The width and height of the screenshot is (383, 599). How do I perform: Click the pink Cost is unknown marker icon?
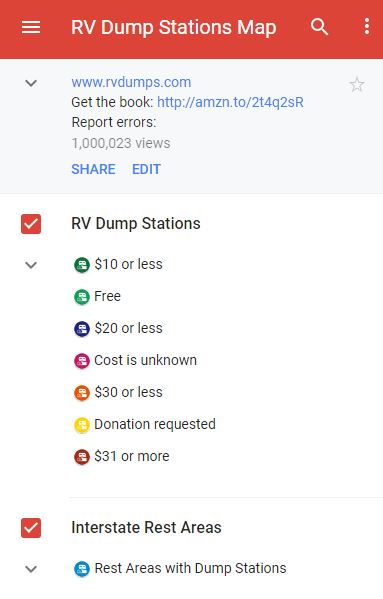point(82,361)
